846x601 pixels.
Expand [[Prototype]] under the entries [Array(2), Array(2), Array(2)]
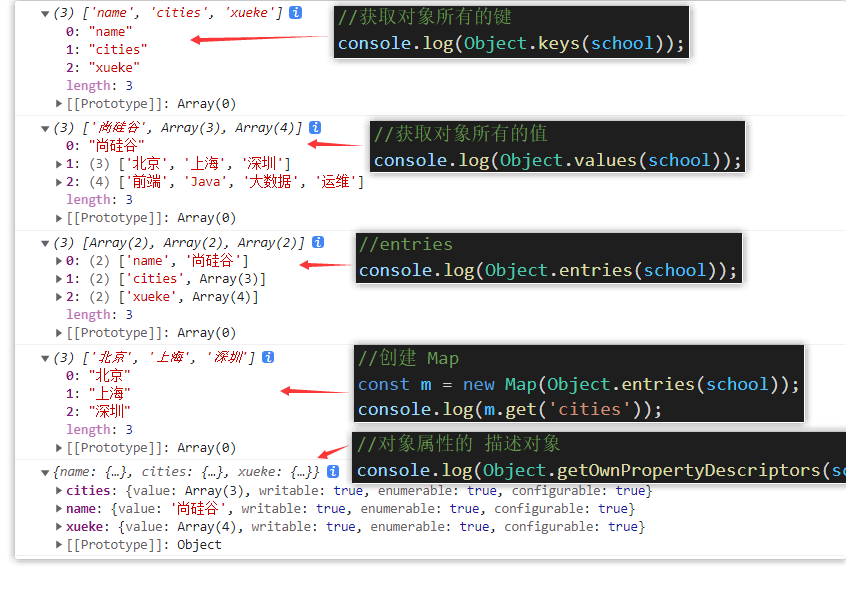click(x=59, y=333)
